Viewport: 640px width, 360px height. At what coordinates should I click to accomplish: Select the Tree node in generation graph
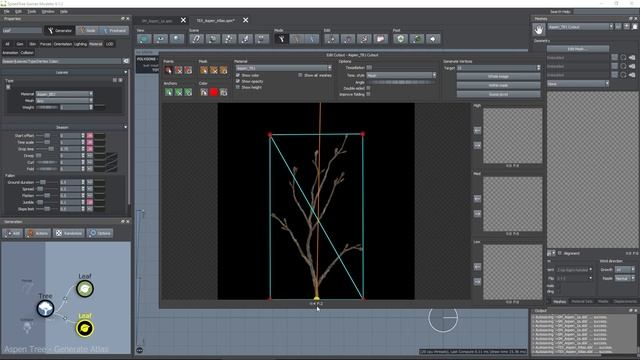[45, 308]
